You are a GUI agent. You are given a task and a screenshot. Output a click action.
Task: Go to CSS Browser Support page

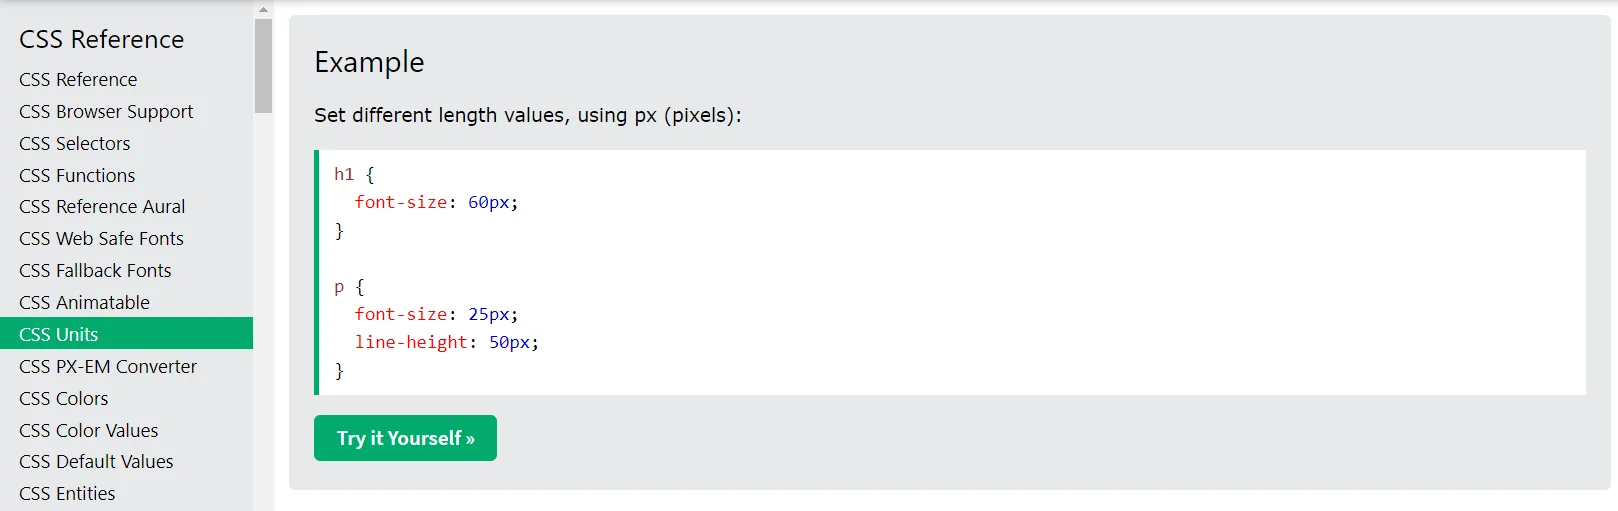click(106, 112)
